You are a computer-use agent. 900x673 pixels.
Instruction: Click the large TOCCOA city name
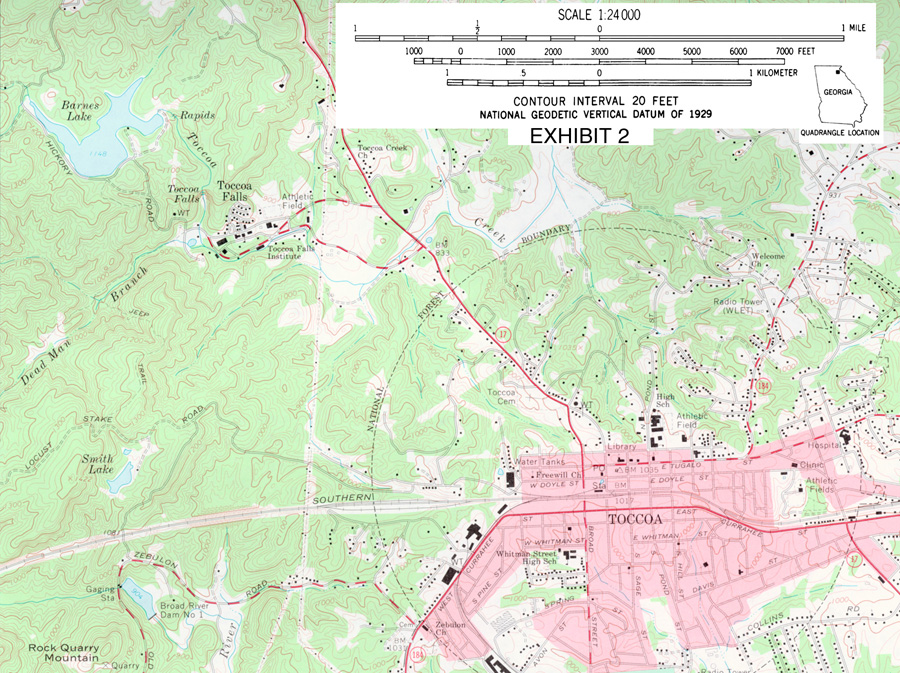click(x=635, y=519)
